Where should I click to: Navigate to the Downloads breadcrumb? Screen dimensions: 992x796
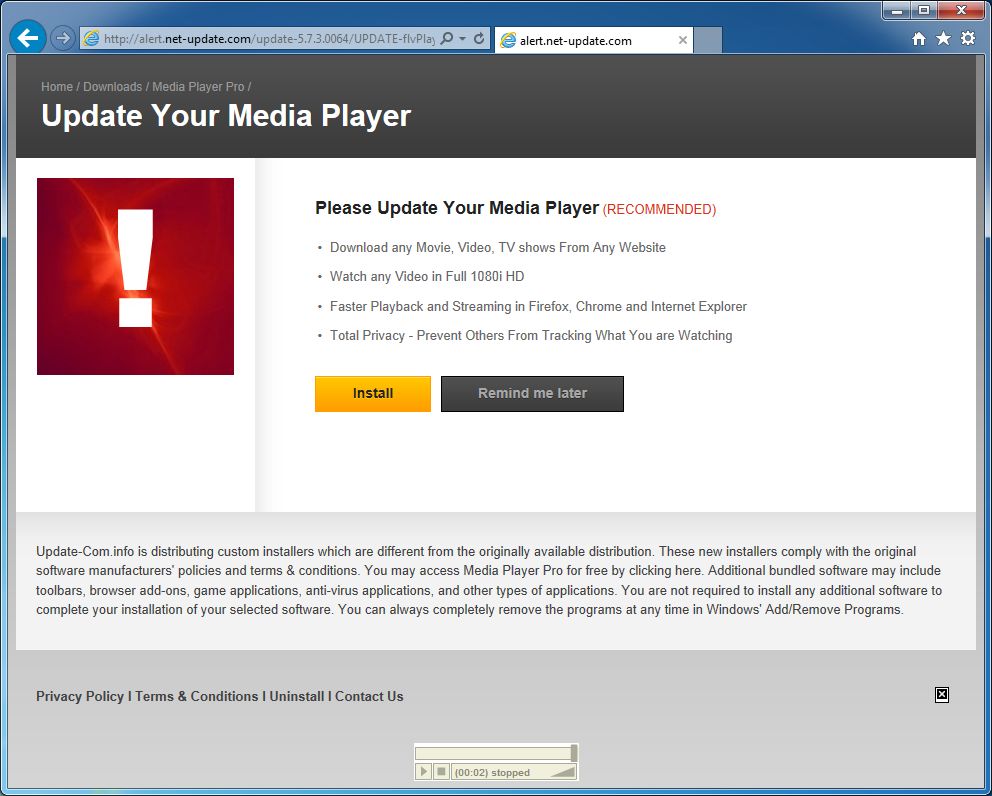pyautogui.click(x=113, y=86)
